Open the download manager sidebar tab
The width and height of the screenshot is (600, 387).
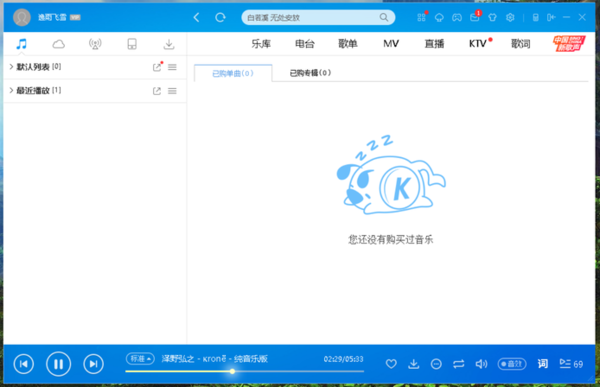pos(169,44)
